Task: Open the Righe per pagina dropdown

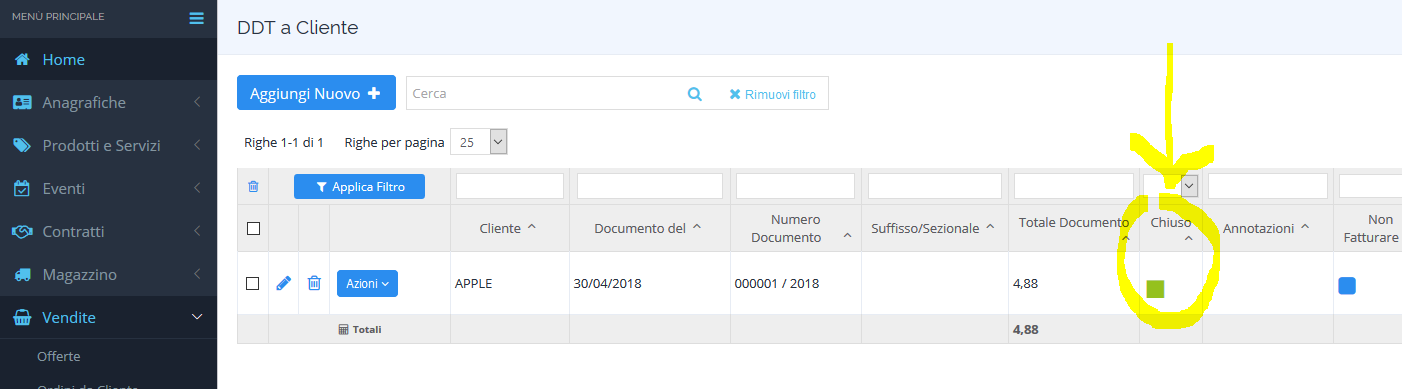Action: click(x=480, y=142)
